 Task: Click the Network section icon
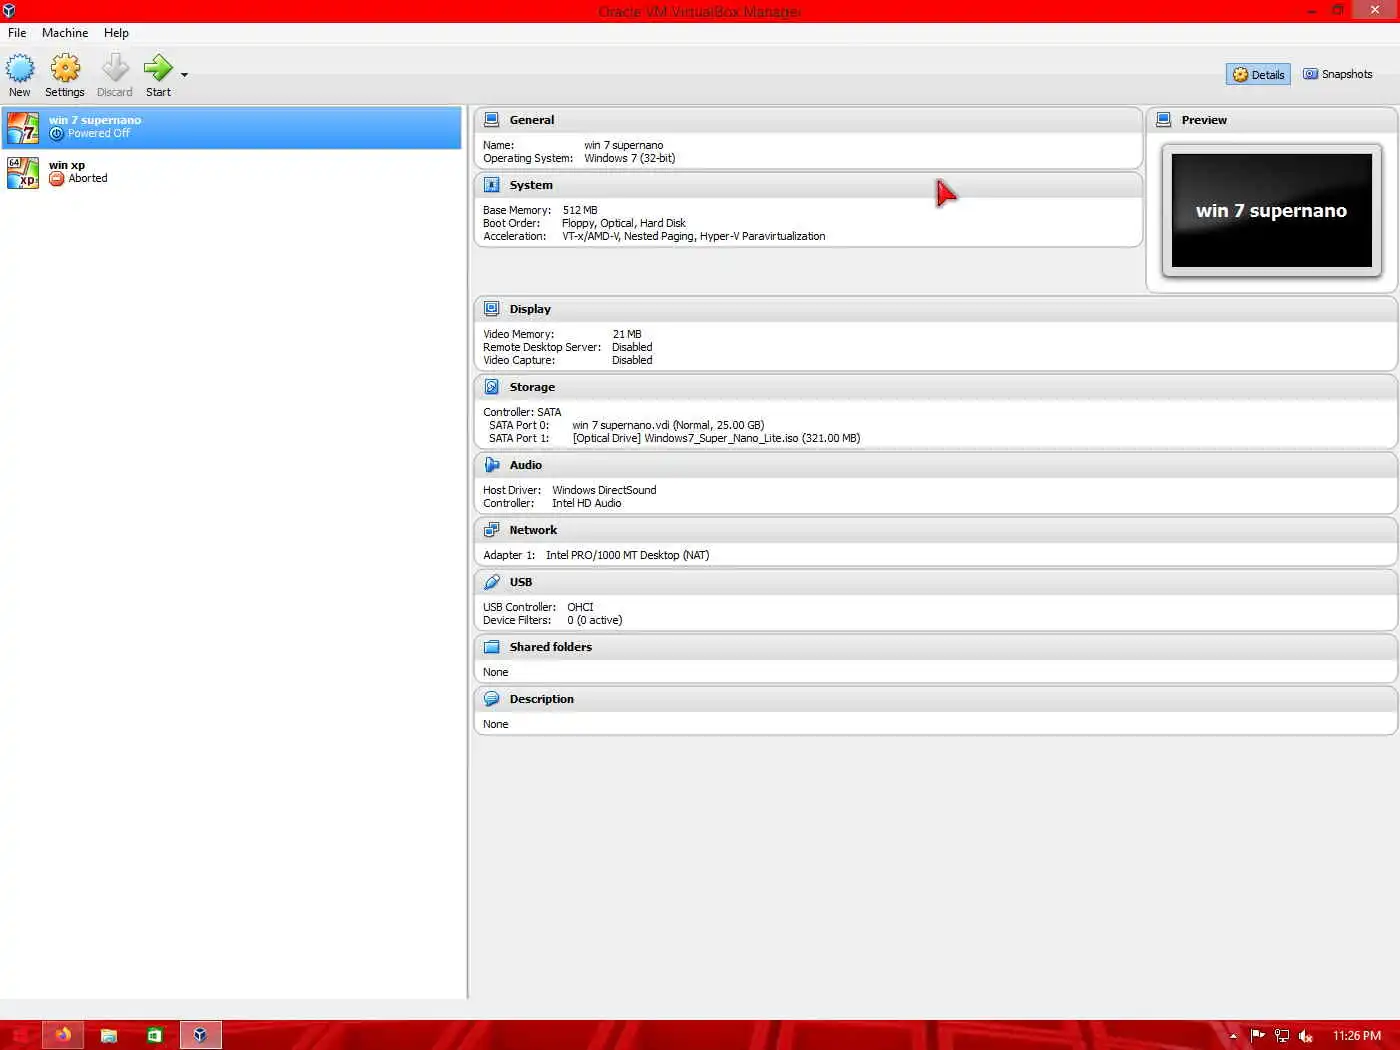[492, 530]
